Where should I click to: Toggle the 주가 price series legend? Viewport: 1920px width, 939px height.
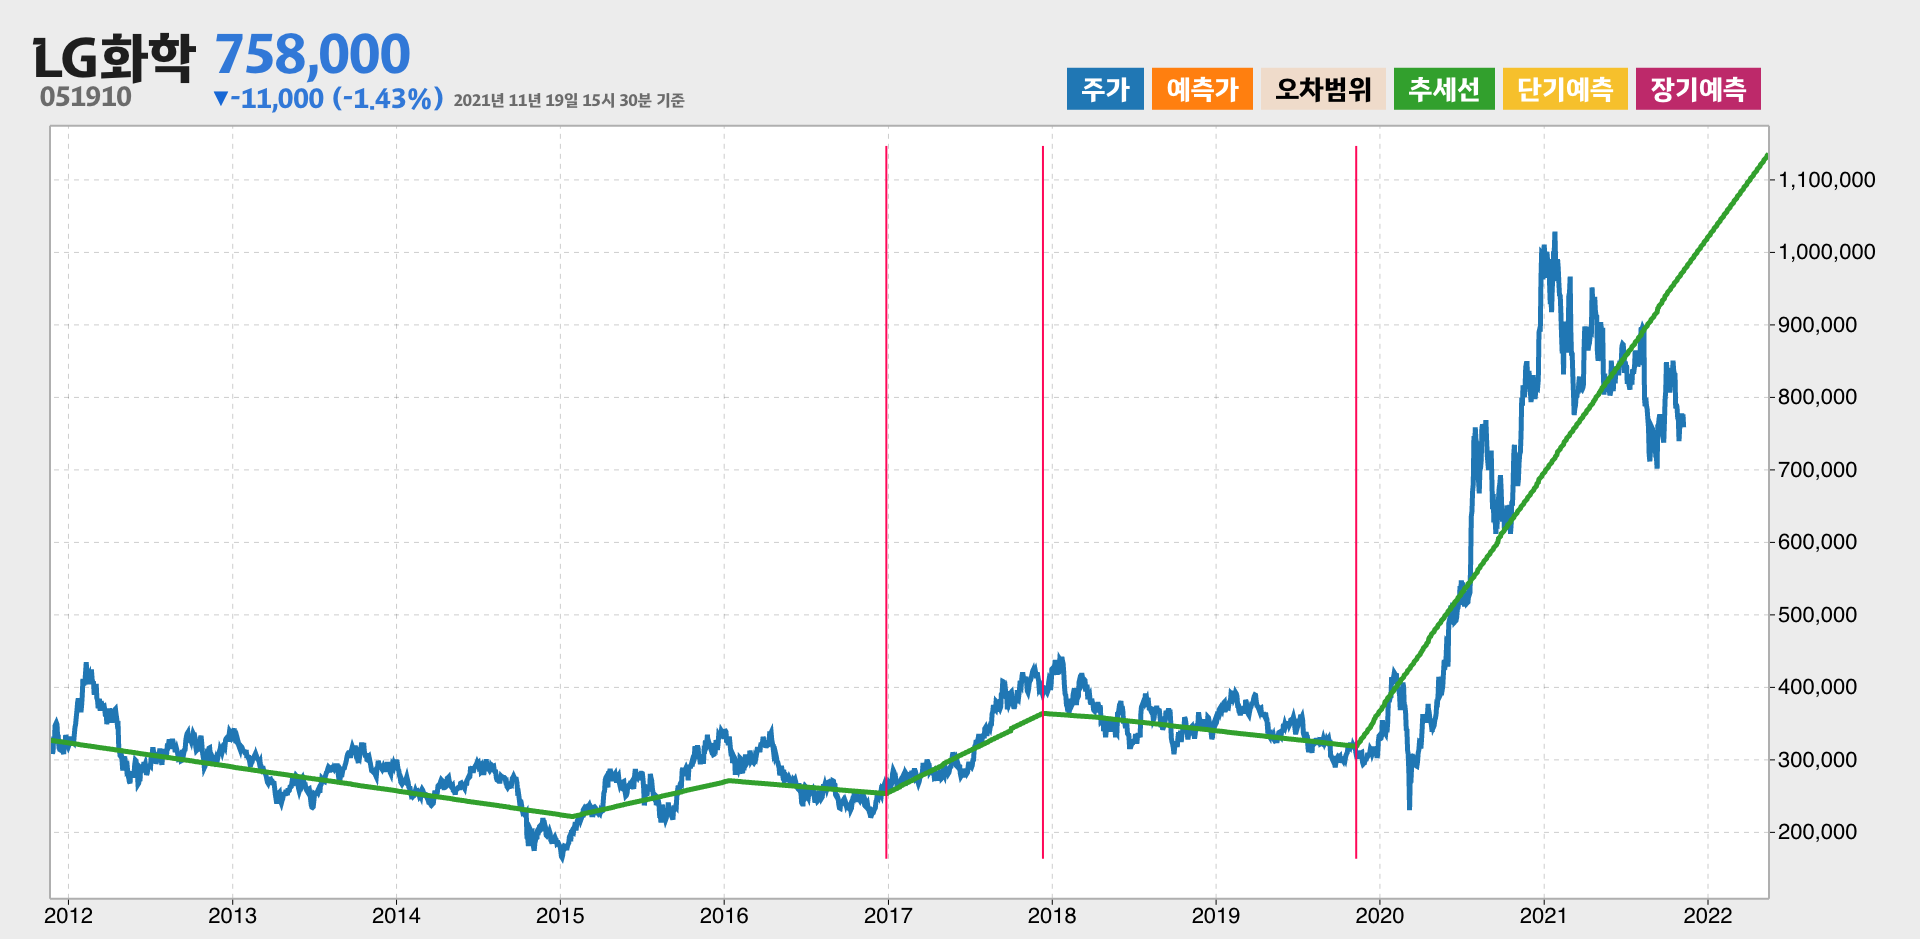1105,89
